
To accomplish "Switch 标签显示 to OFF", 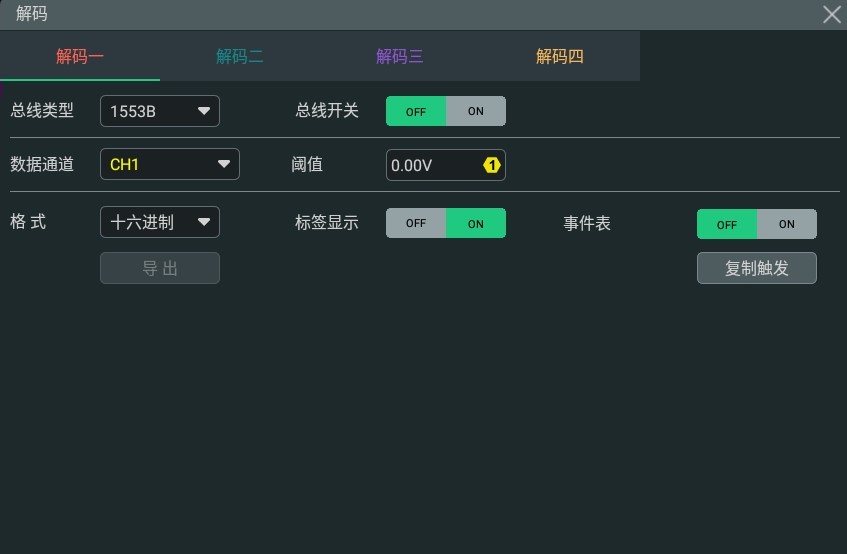I will click(416, 223).
